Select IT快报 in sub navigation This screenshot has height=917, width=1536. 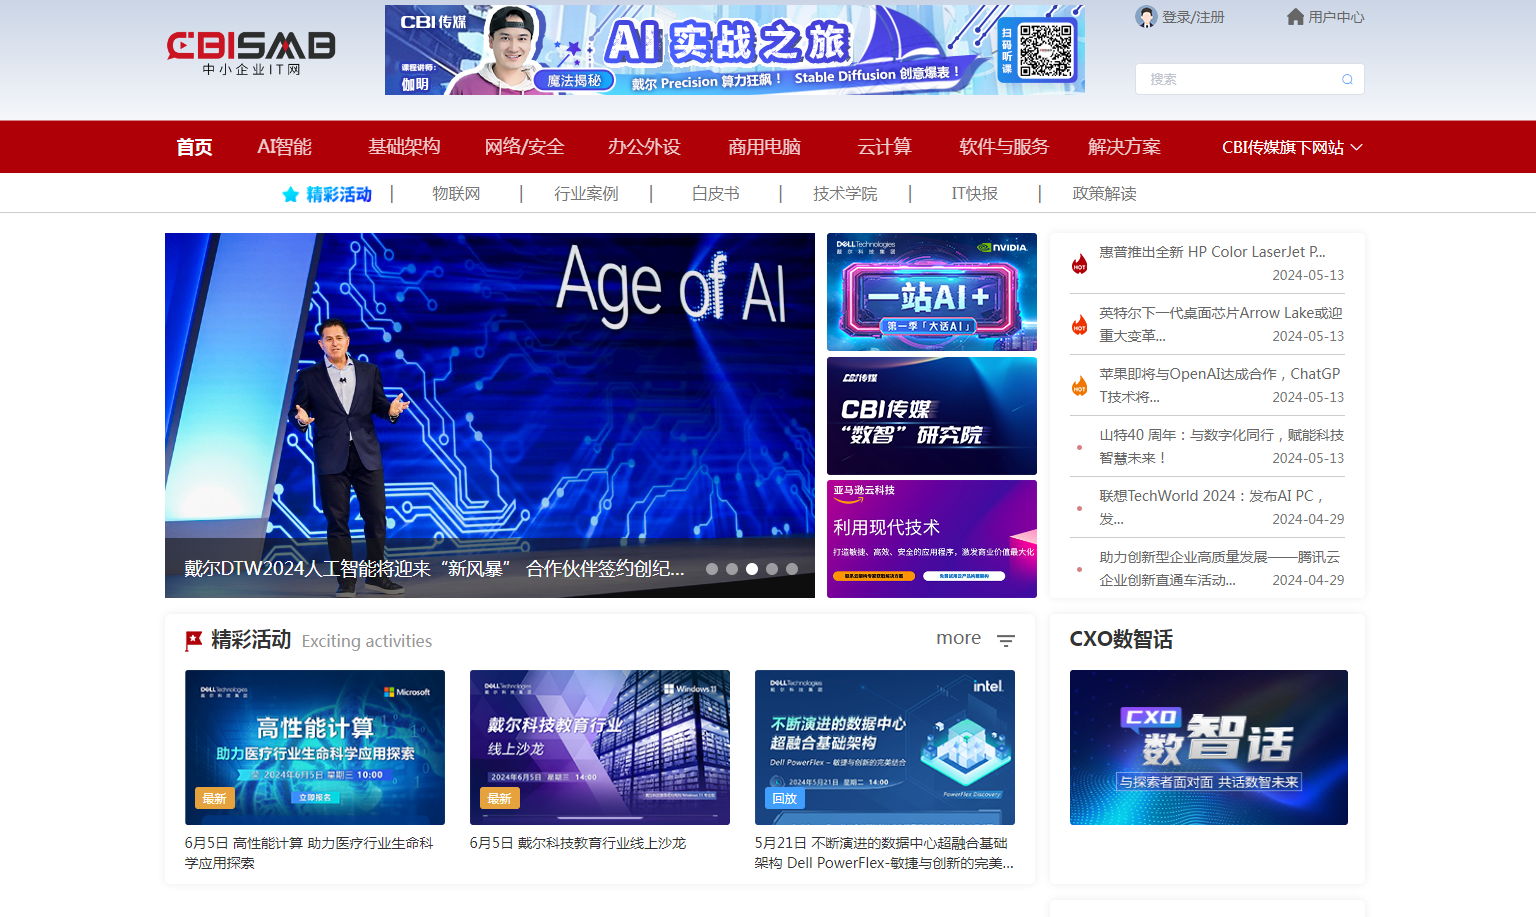[x=975, y=194]
